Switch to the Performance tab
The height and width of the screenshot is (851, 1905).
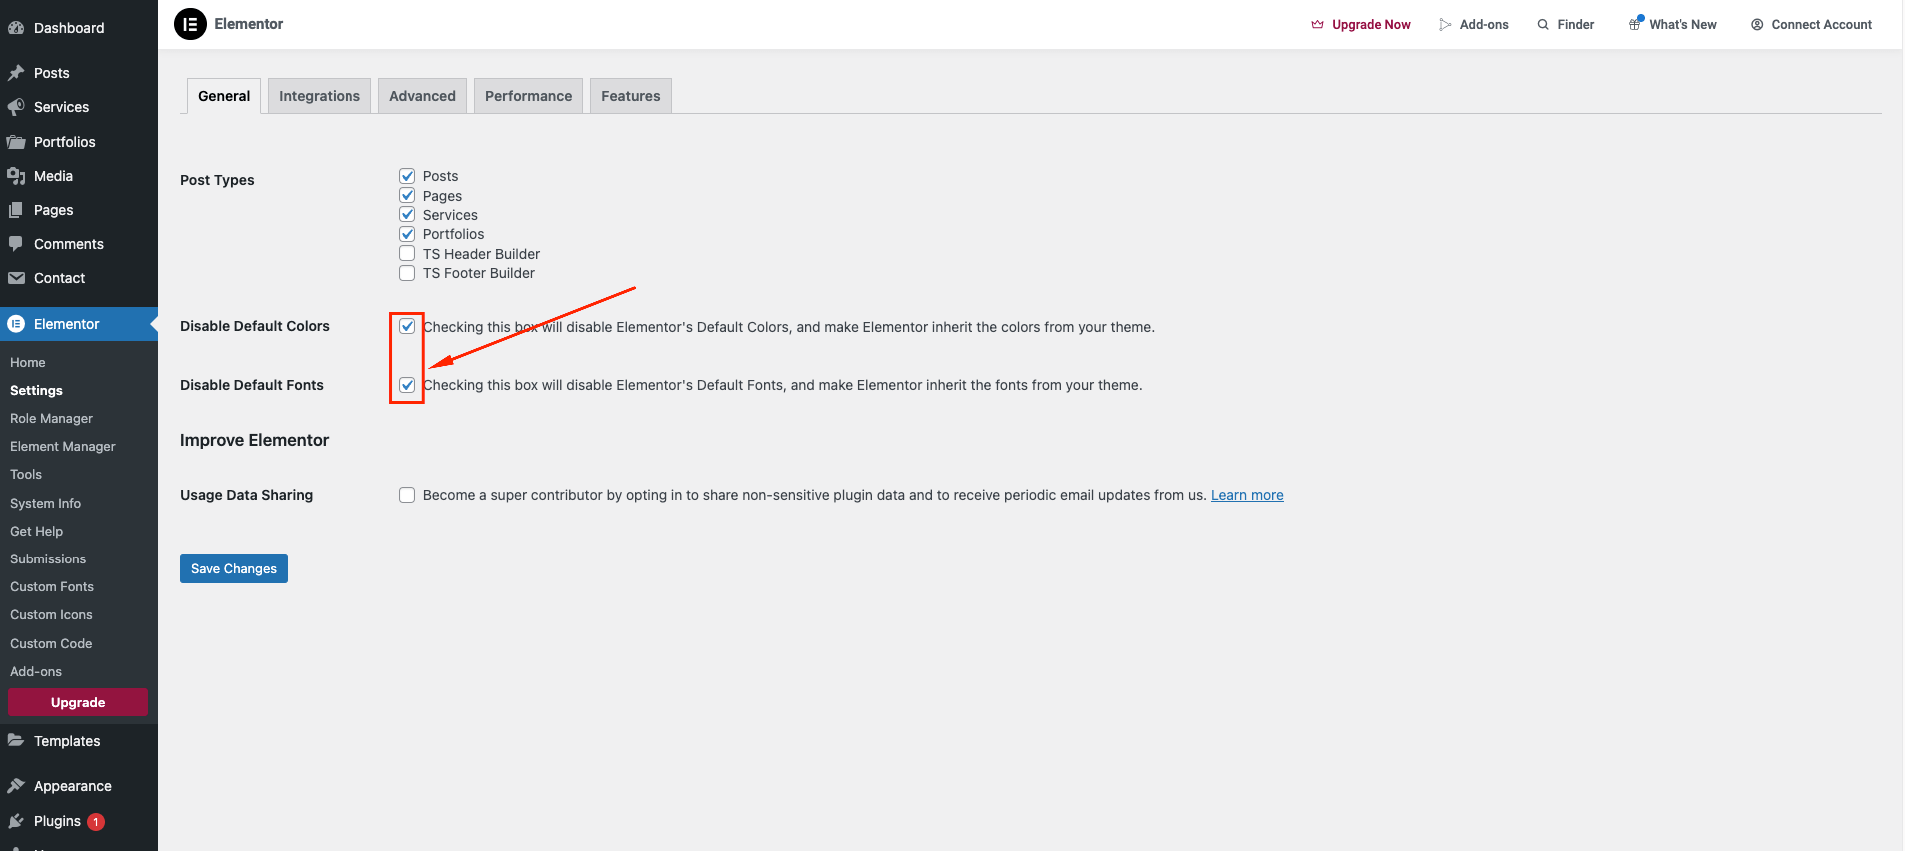pyautogui.click(x=528, y=96)
